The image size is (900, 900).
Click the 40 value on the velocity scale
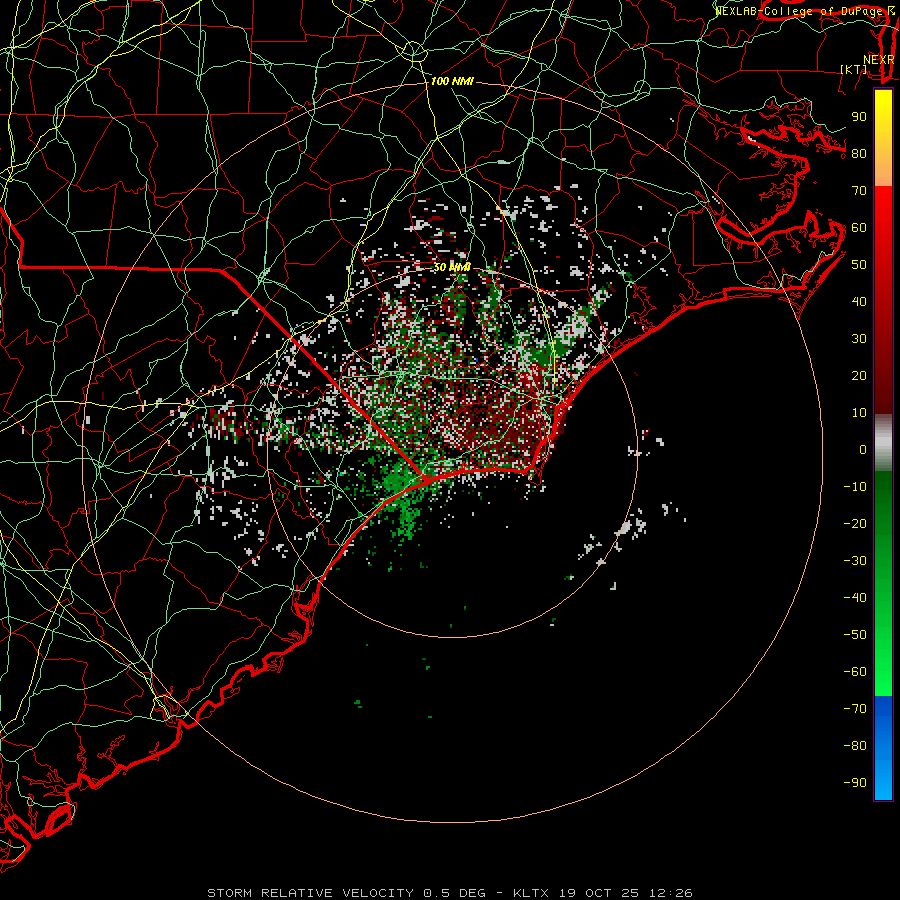(x=859, y=302)
